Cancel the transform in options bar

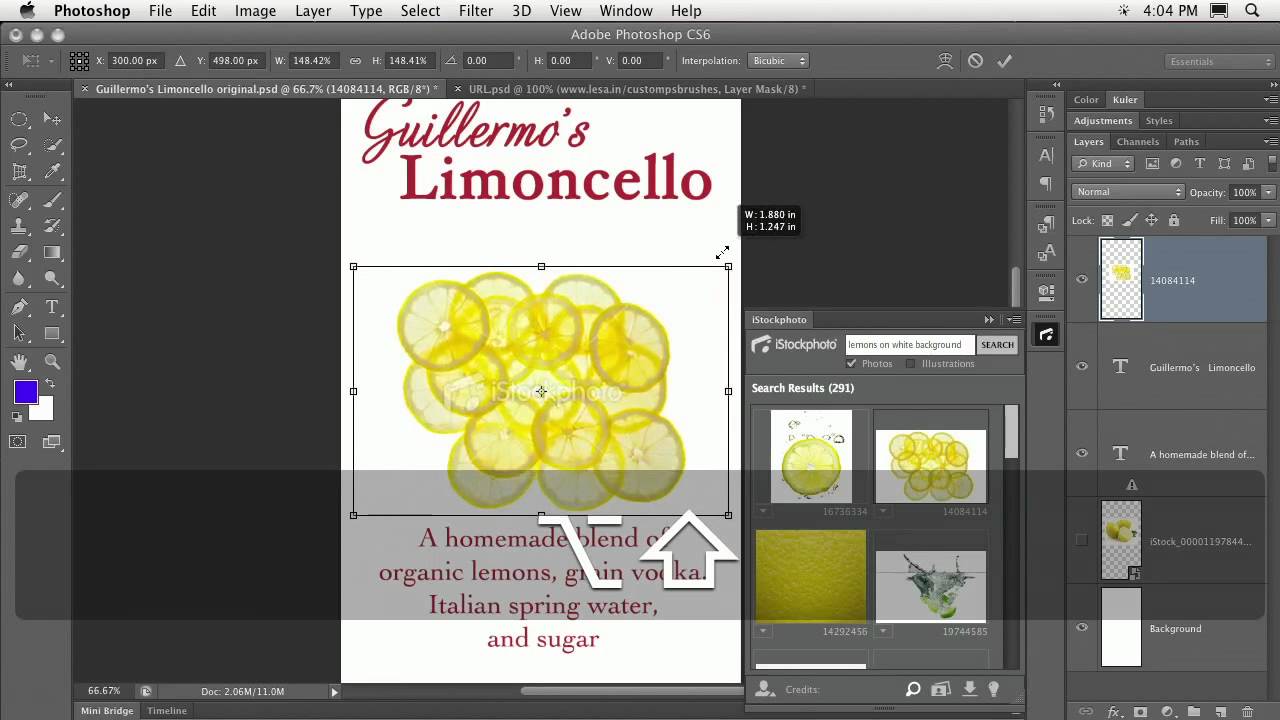[x=975, y=61]
